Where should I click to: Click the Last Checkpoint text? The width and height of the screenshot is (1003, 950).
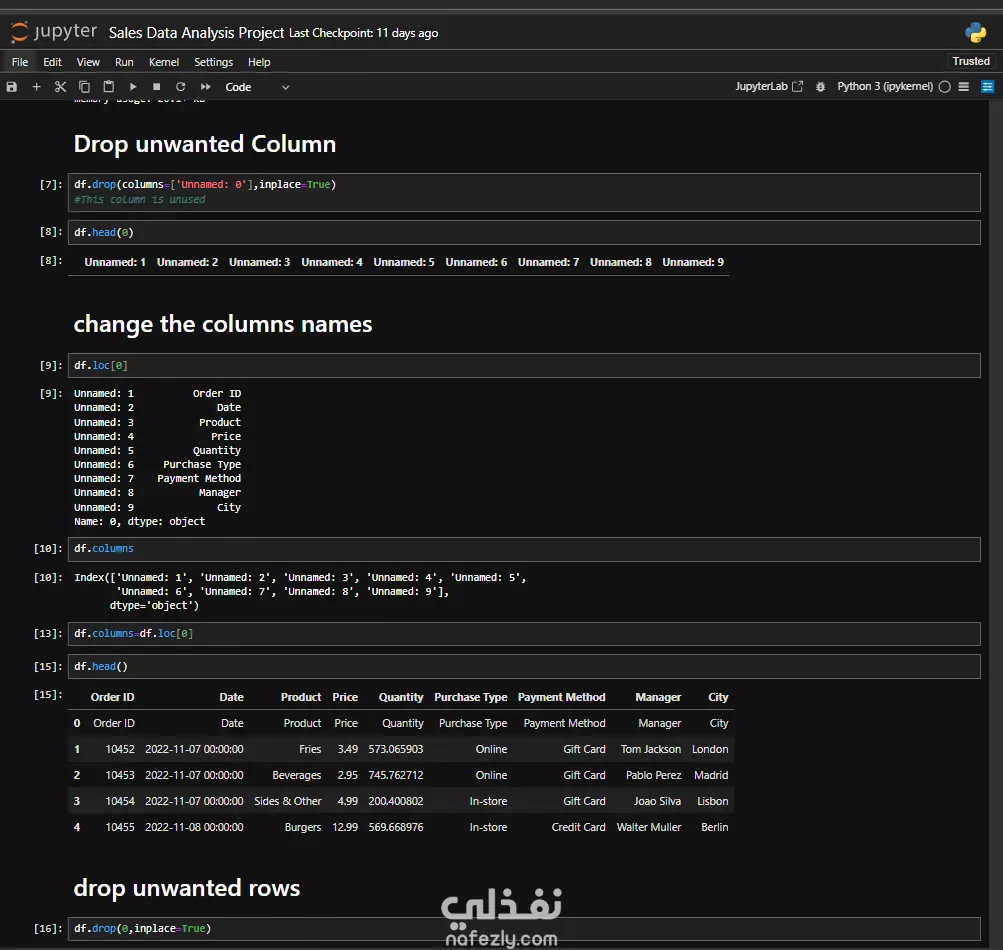point(363,33)
